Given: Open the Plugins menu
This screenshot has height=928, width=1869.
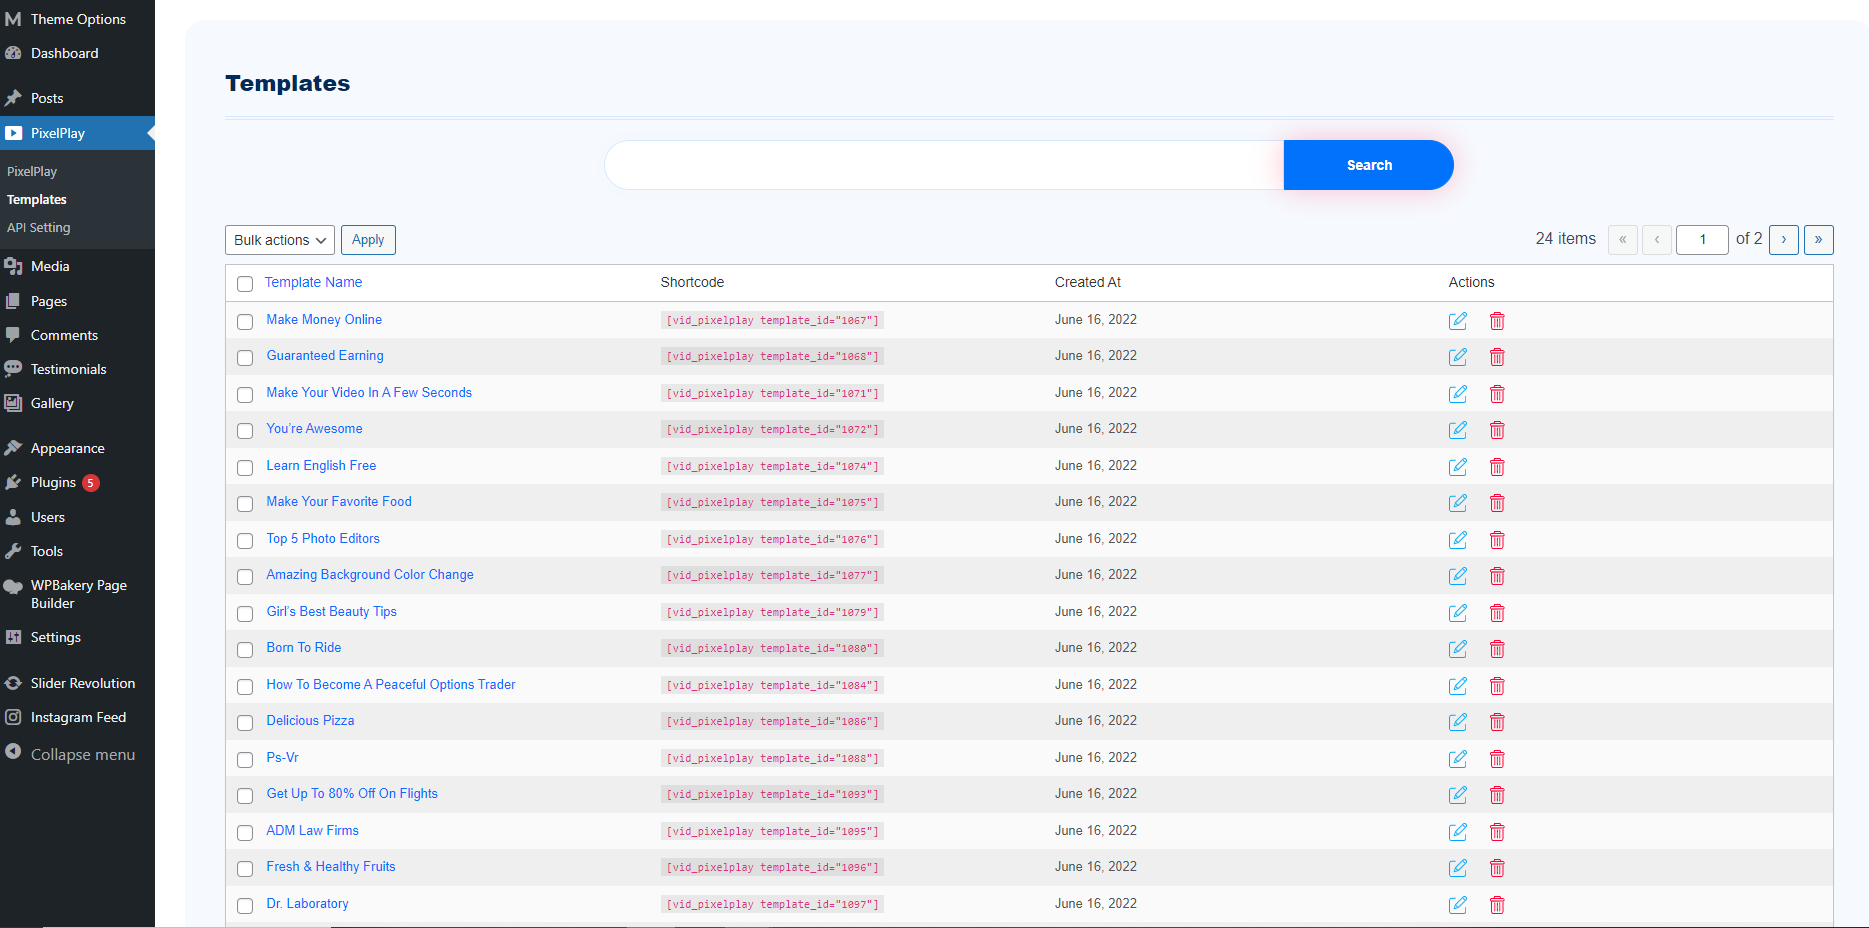Looking at the screenshot, I should [x=53, y=482].
